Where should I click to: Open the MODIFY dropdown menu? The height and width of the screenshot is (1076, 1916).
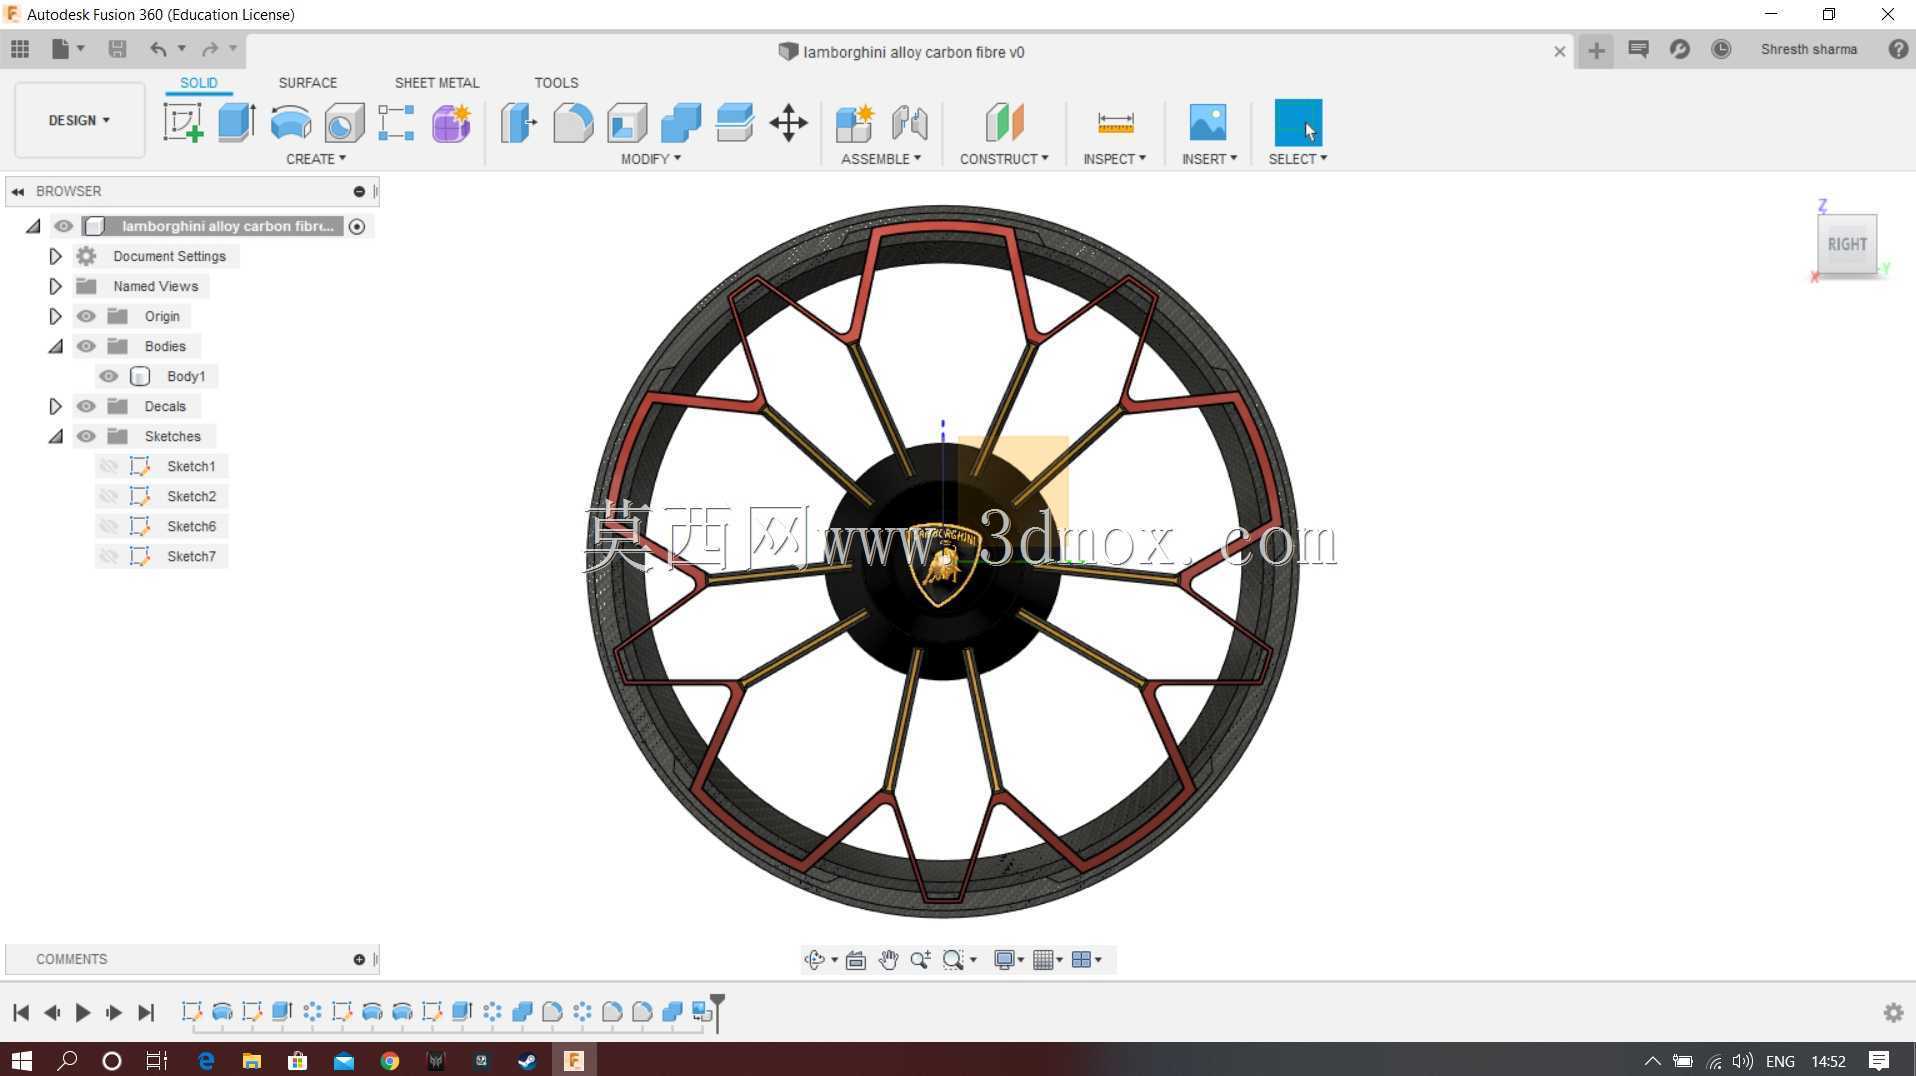tap(651, 159)
